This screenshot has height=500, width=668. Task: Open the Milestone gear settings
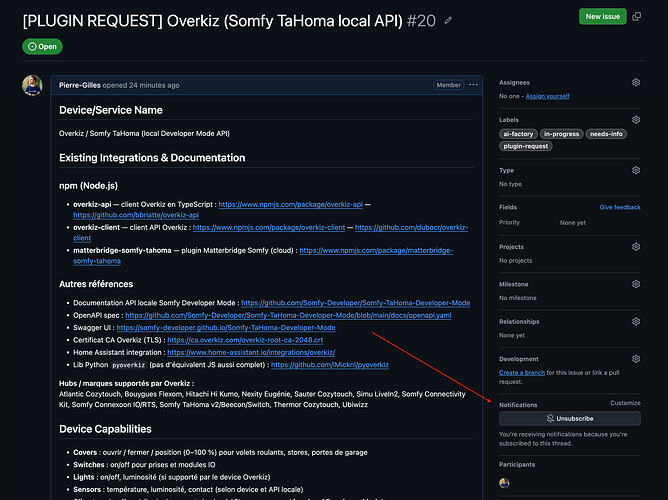(x=636, y=284)
